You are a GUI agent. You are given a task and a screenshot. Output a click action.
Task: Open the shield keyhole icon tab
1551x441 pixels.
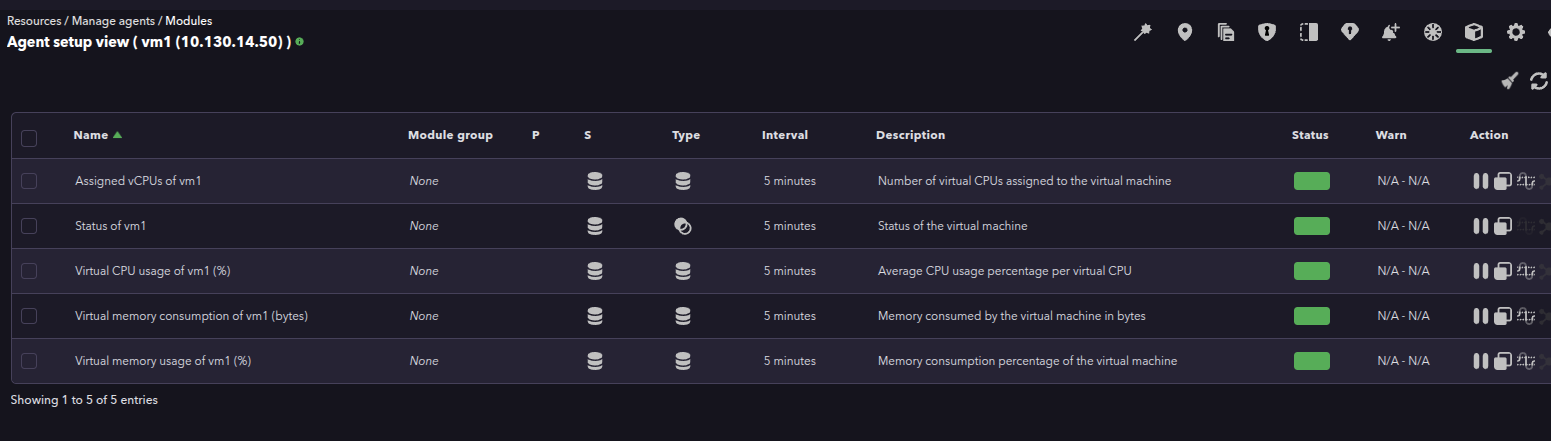(1267, 32)
